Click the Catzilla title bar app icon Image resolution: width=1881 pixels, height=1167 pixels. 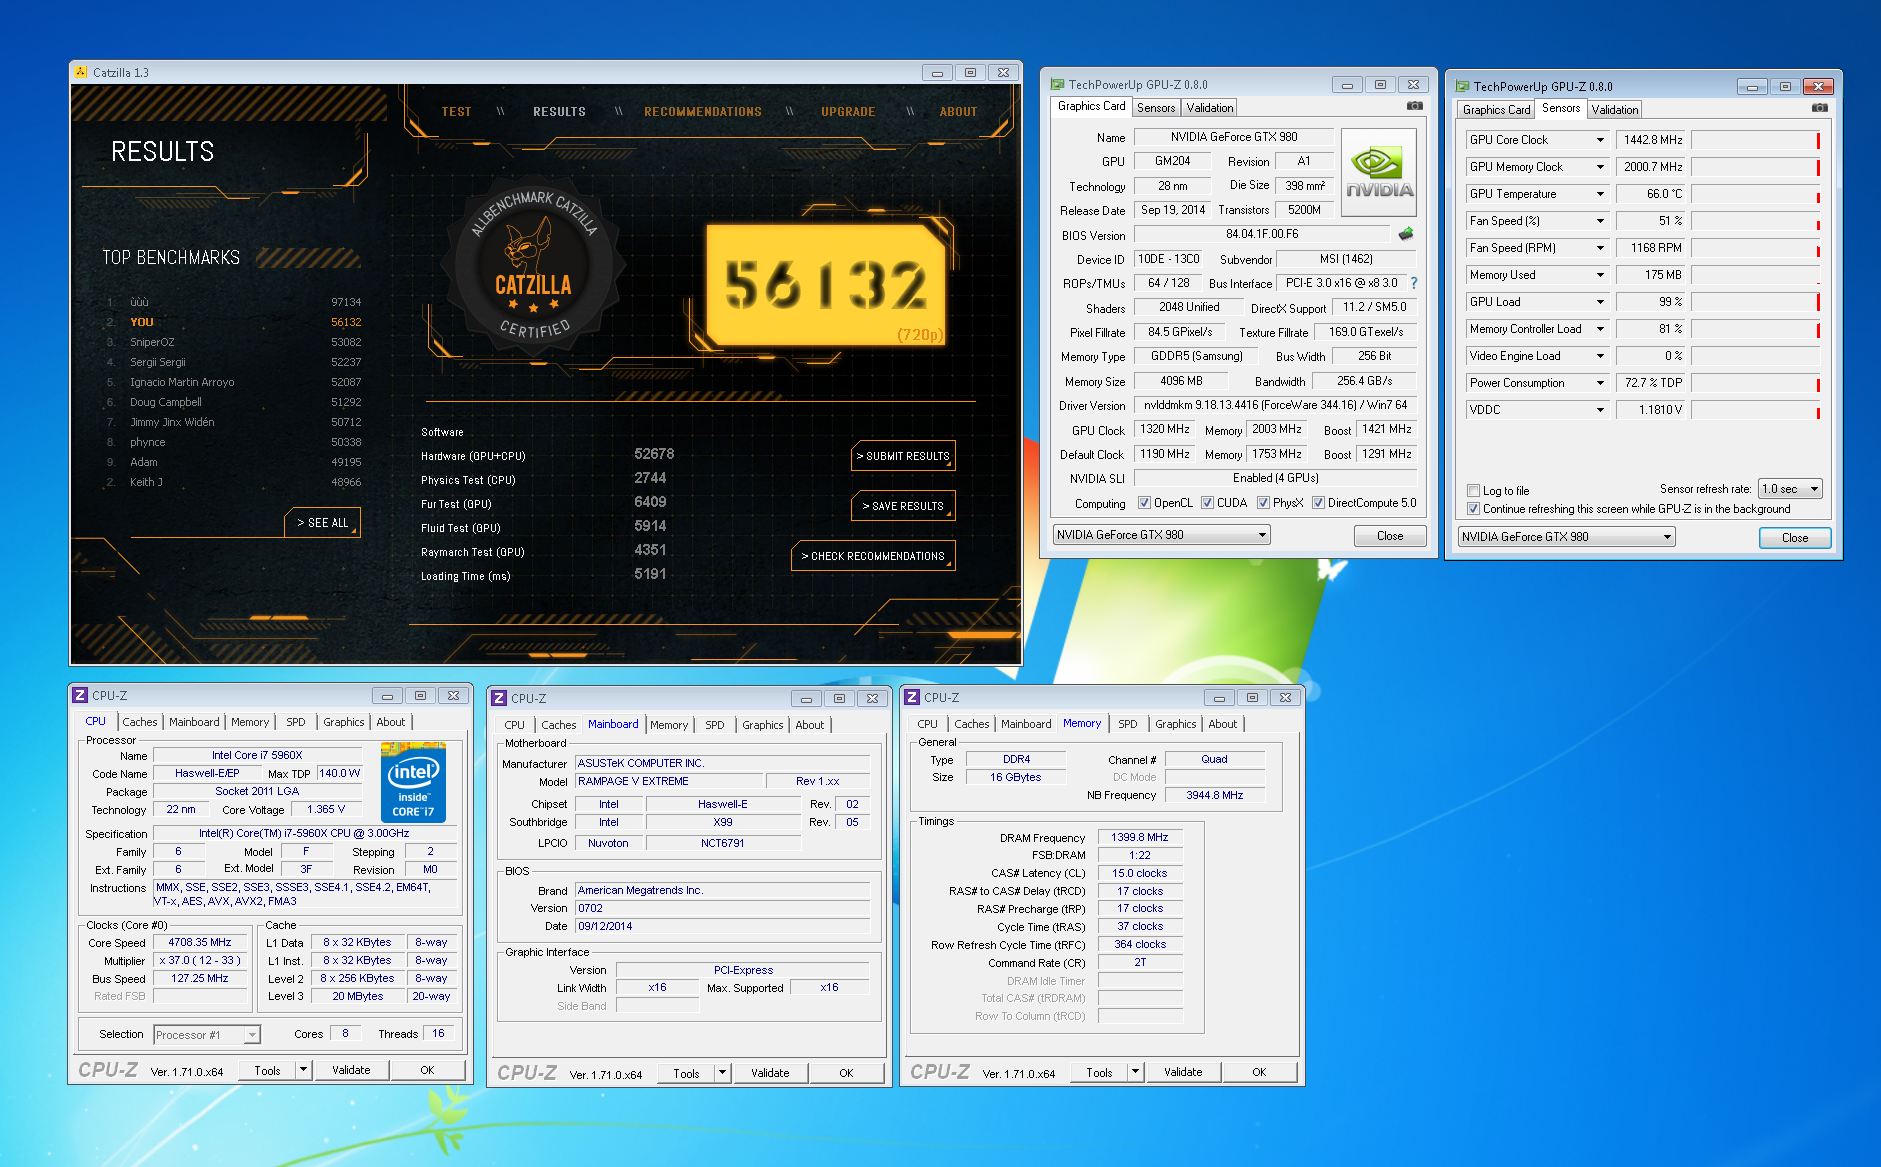pyautogui.click(x=80, y=72)
